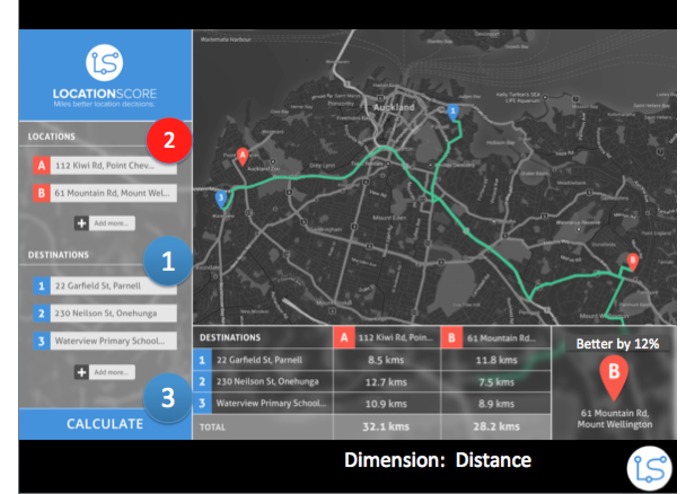Click the 7.5 kms cell

496,381
